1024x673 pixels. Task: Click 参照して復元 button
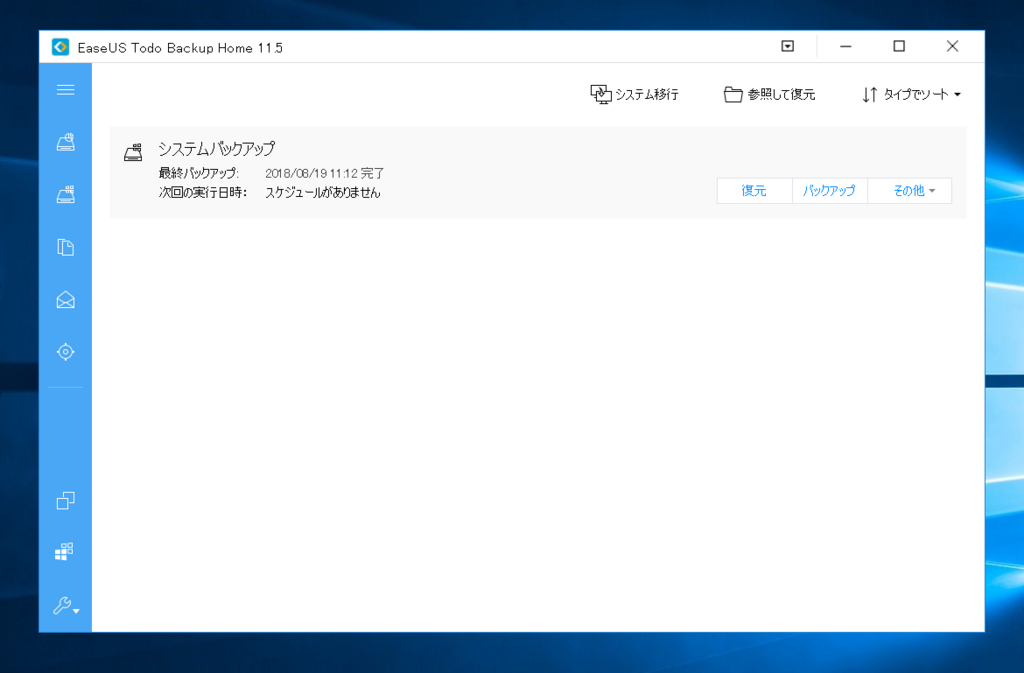tap(769, 95)
